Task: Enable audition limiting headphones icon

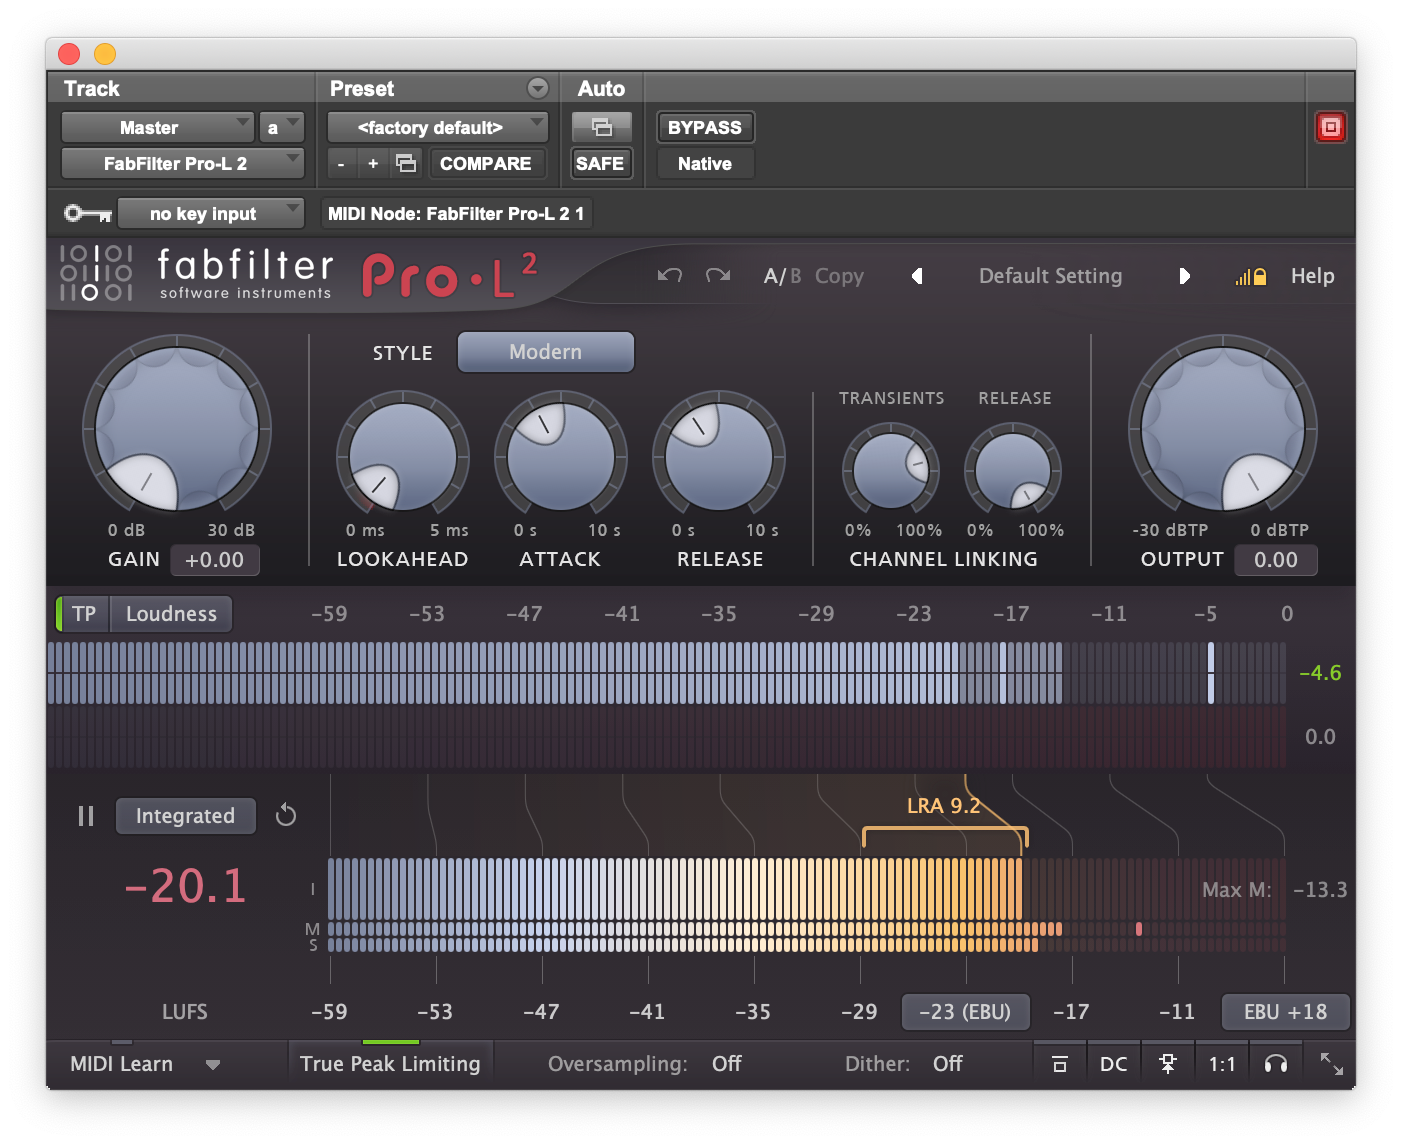Action: point(1275,1064)
